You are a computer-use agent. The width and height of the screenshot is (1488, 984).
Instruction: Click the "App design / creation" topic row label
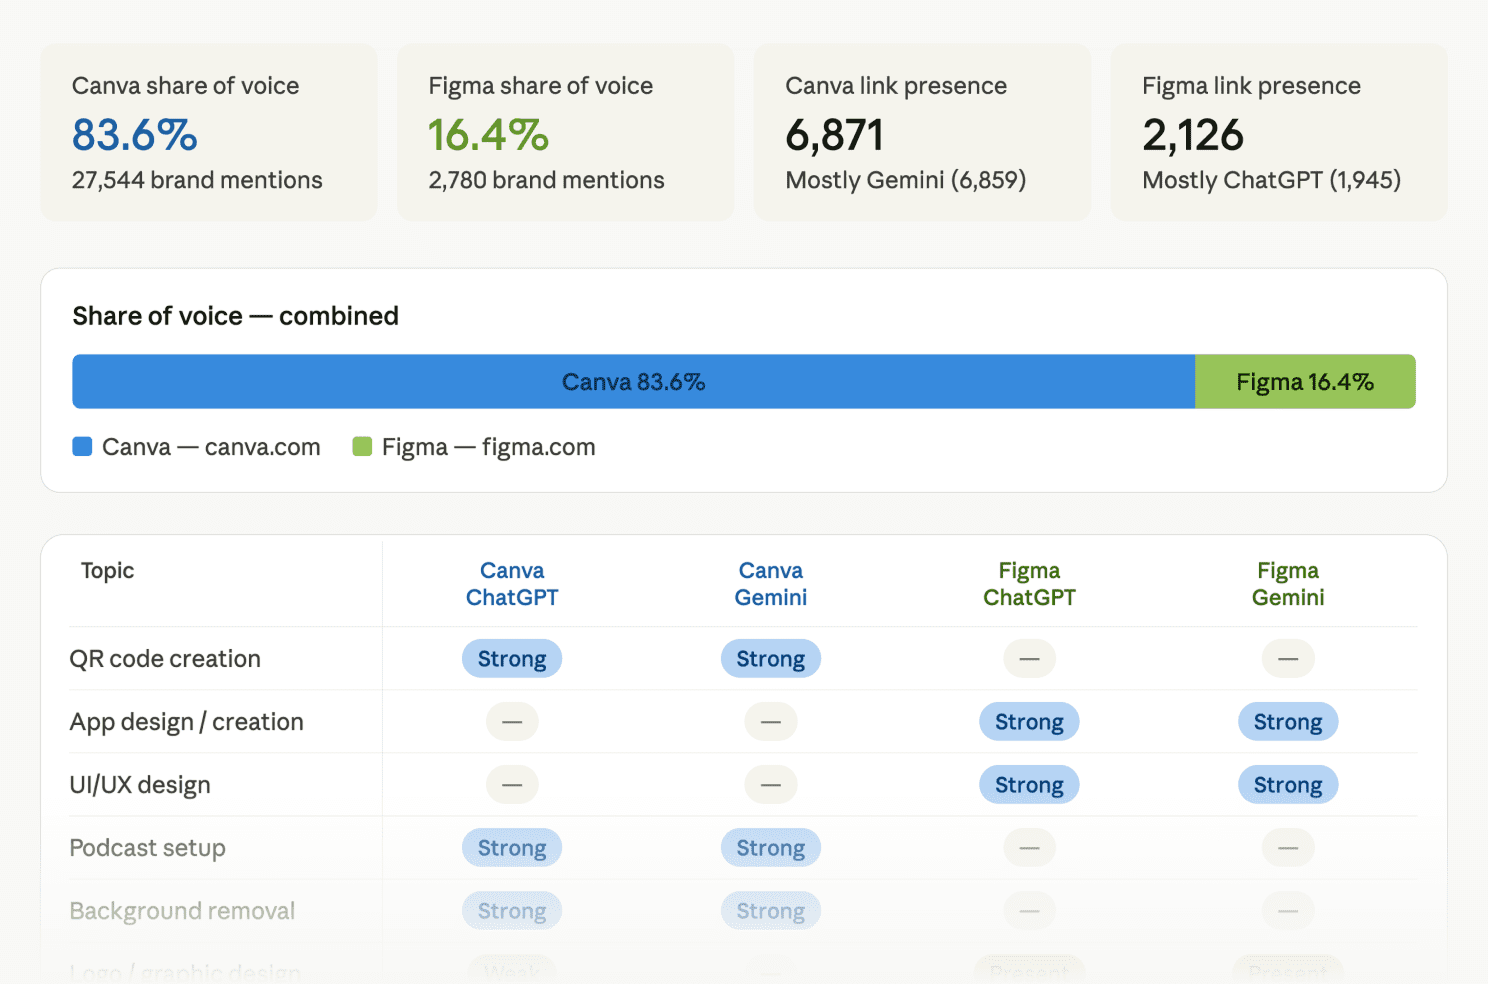click(187, 722)
